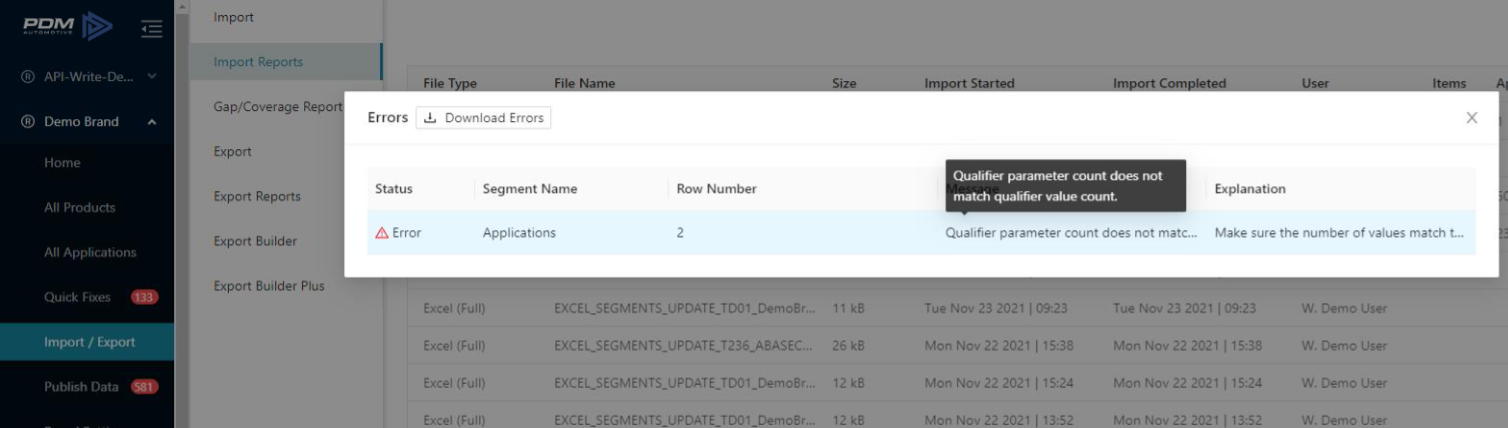Open All Applications in the sidebar
This screenshot has height=428, width=1508.
(x=90, y=253)
